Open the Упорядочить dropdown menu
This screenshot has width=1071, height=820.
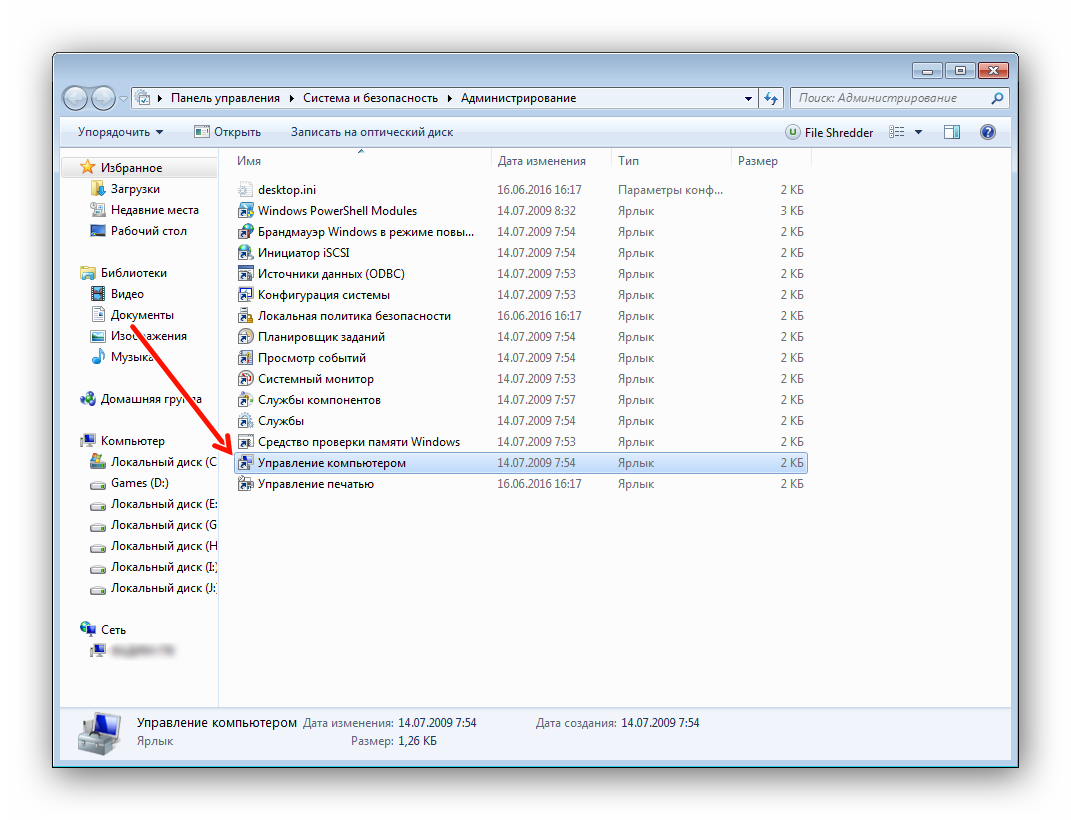pyautogui.click(x=120, y=132)
